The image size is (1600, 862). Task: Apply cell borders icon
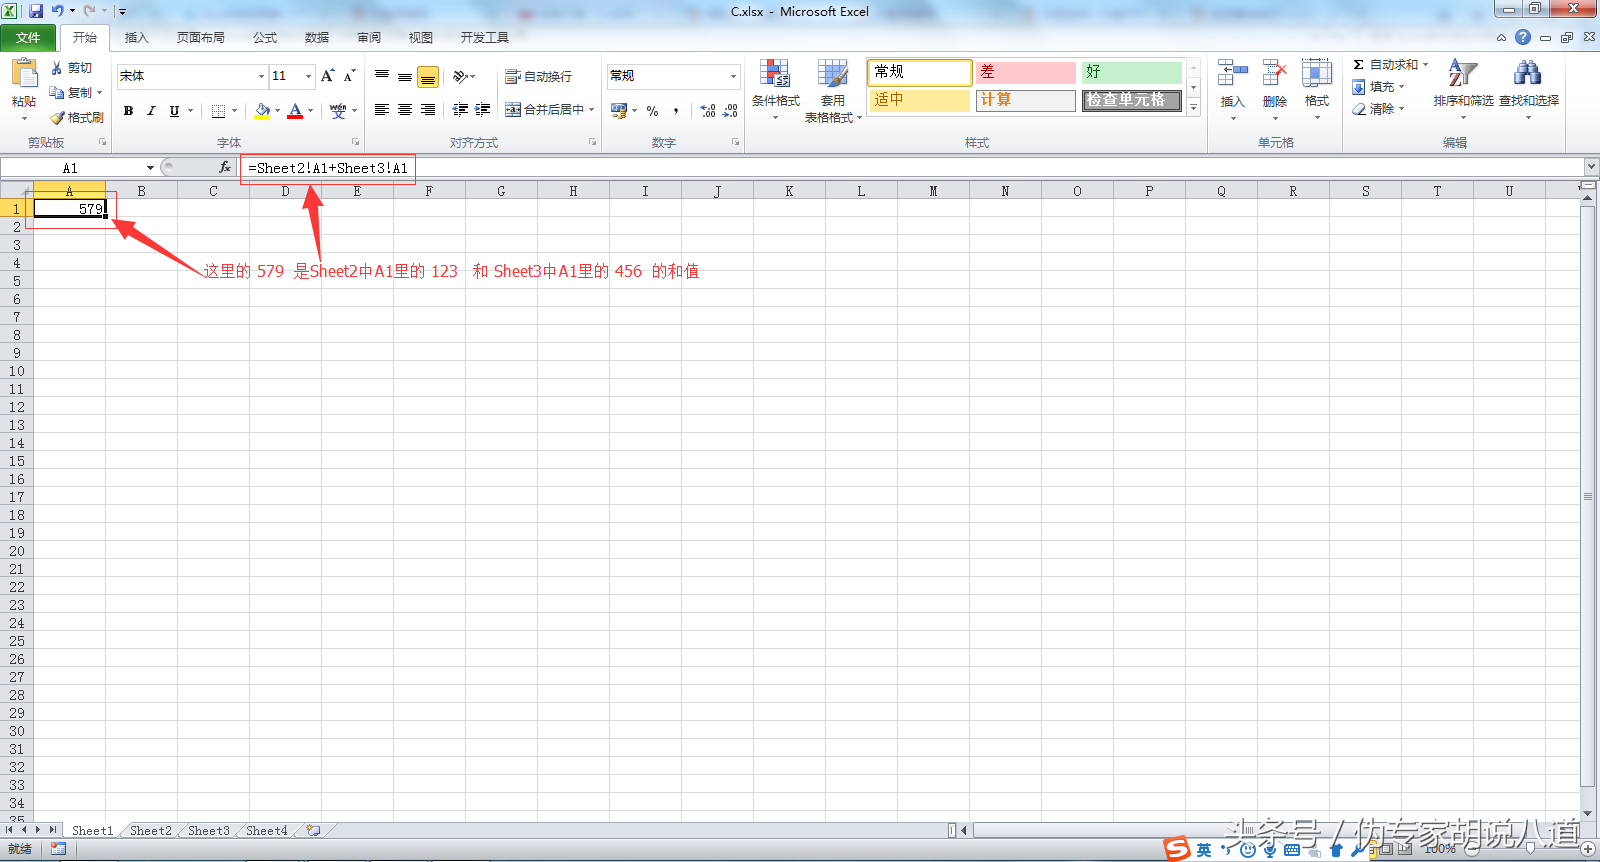(x=218, y=111)
